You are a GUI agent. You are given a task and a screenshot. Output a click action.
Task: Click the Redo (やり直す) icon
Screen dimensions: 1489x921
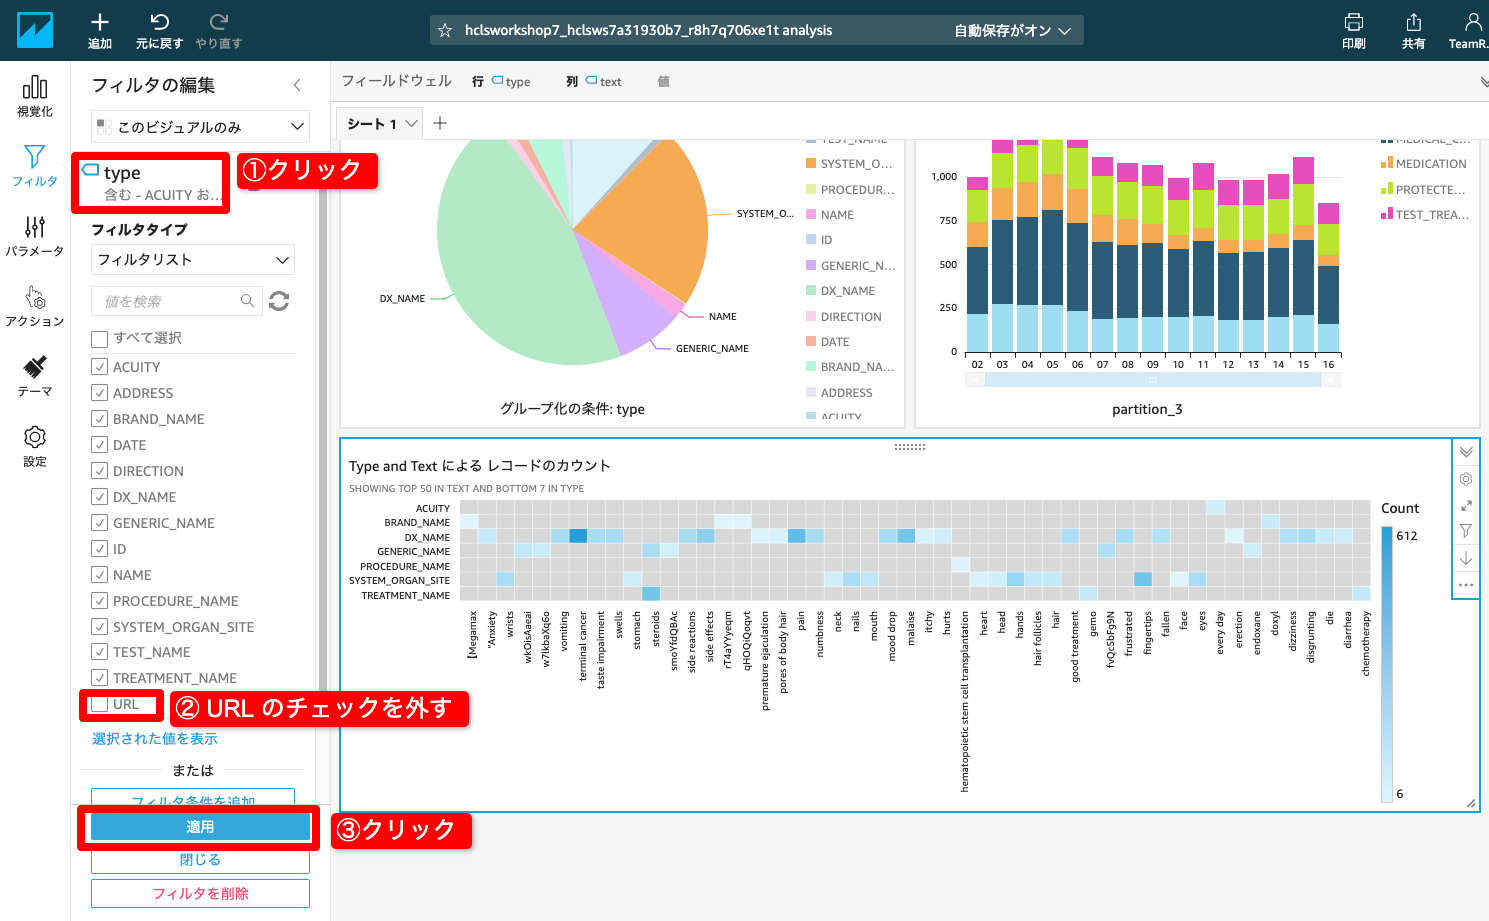[x=219, y=22]
